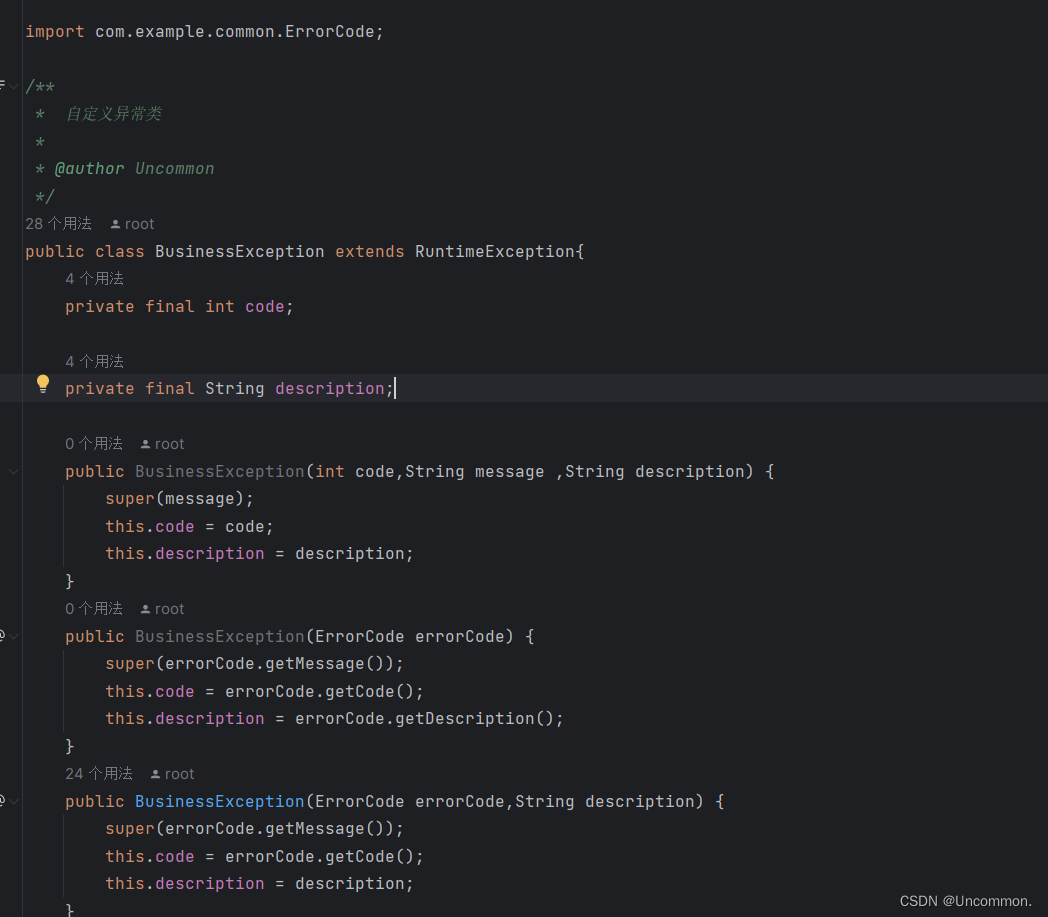Click "this.code = code;" assignment
This screenshot has width=1048, height=917.
189,527
